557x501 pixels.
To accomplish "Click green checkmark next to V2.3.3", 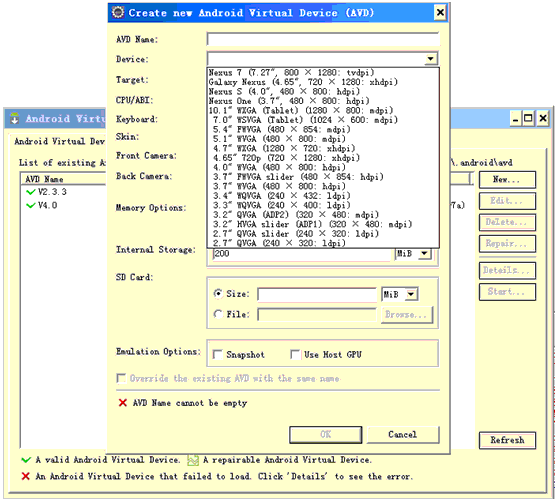I will click(x=31, y=192).
